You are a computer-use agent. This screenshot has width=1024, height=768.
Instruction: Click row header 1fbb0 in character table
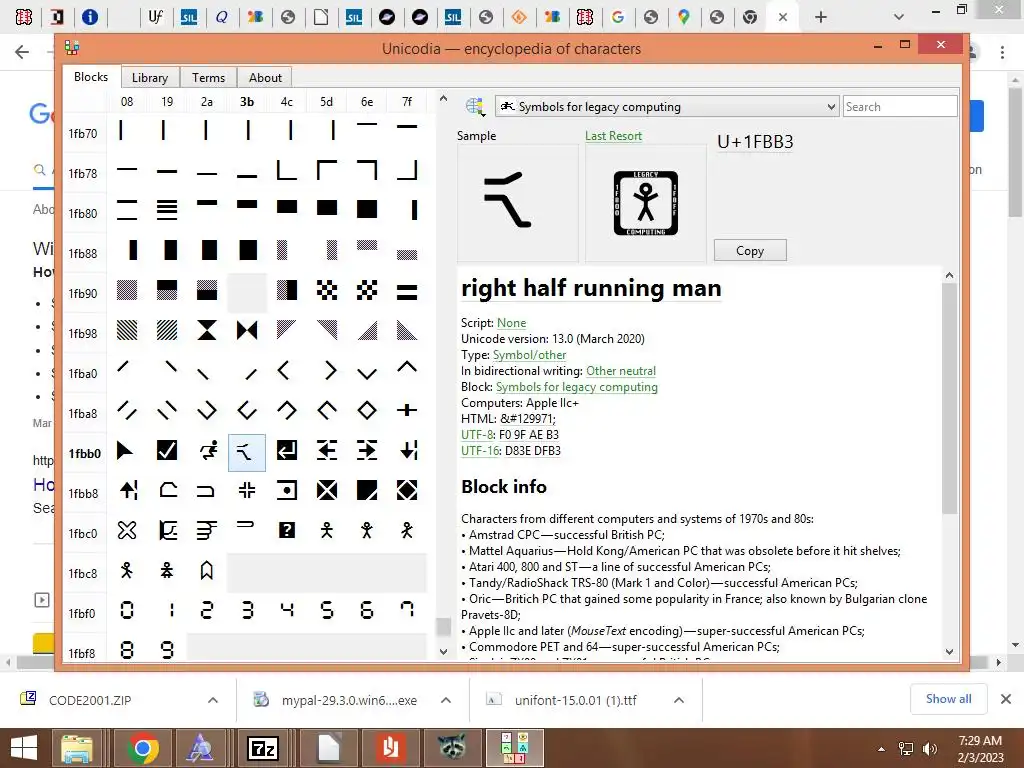pos(84,453)
